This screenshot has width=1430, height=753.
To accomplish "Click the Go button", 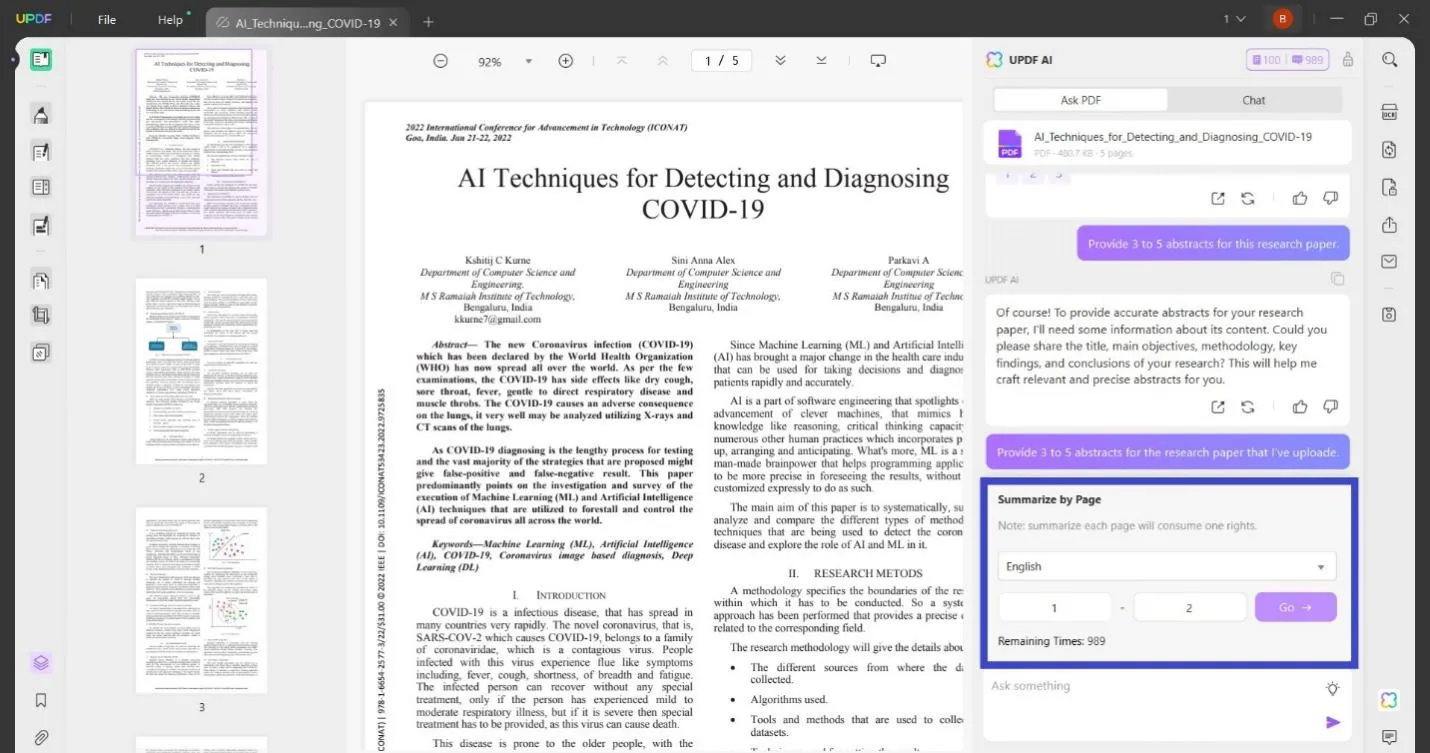I will point(1295,607).
